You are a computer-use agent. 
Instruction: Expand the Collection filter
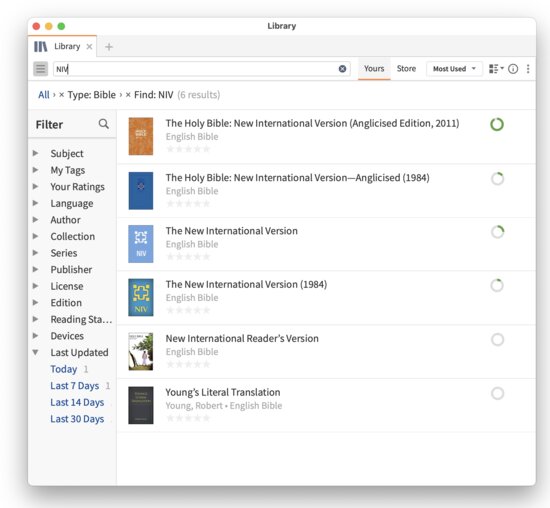(x=35, y=236)
